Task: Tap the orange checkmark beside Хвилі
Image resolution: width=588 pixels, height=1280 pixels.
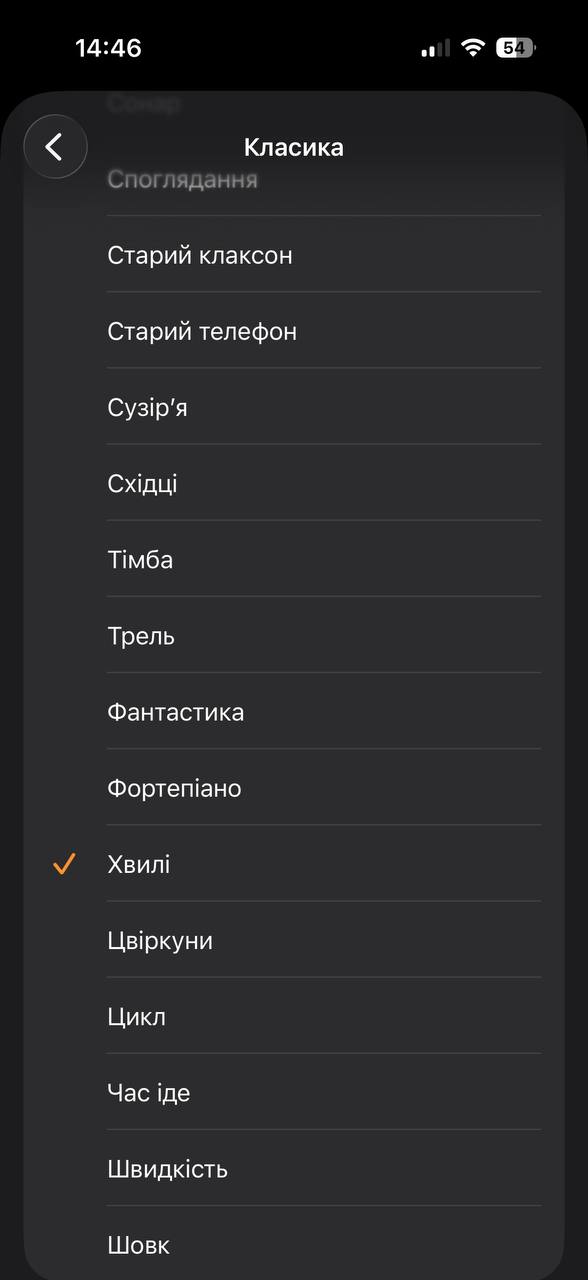Action: 63,864
